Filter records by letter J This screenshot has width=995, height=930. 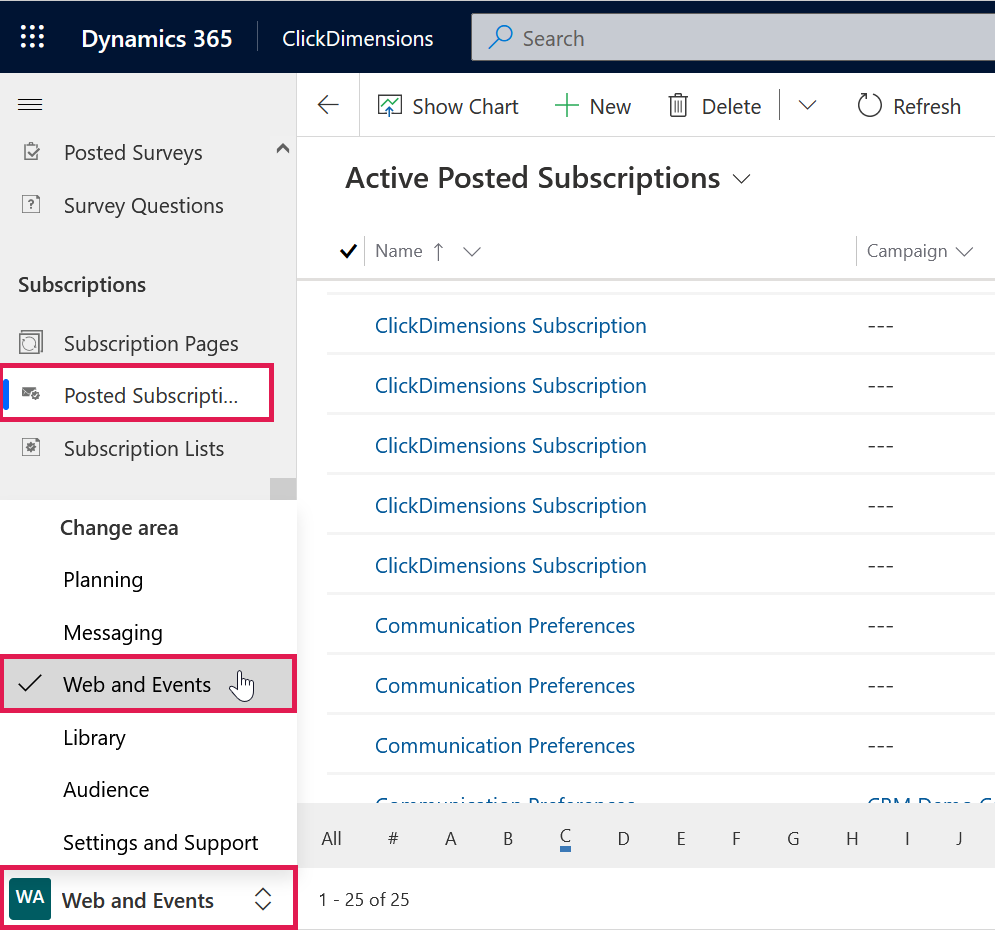tap(959, 839)
